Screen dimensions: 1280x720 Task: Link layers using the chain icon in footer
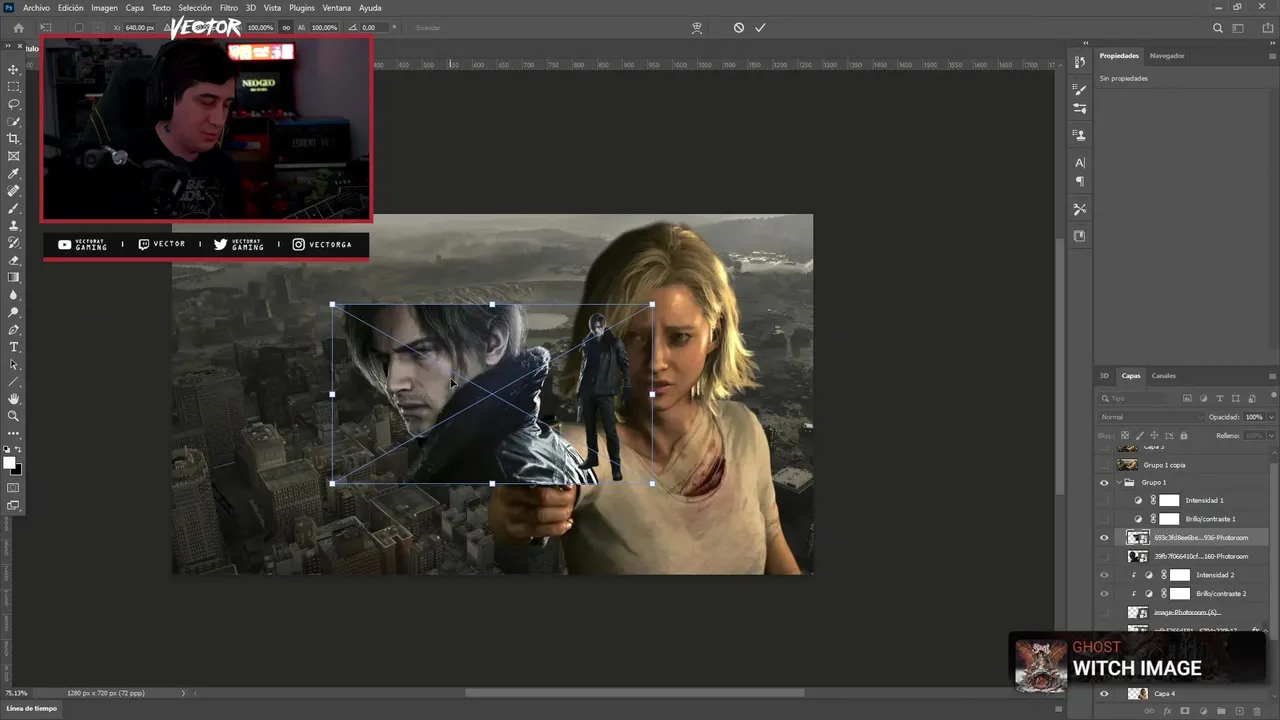pyautogui.click(x=1149, y=711)
